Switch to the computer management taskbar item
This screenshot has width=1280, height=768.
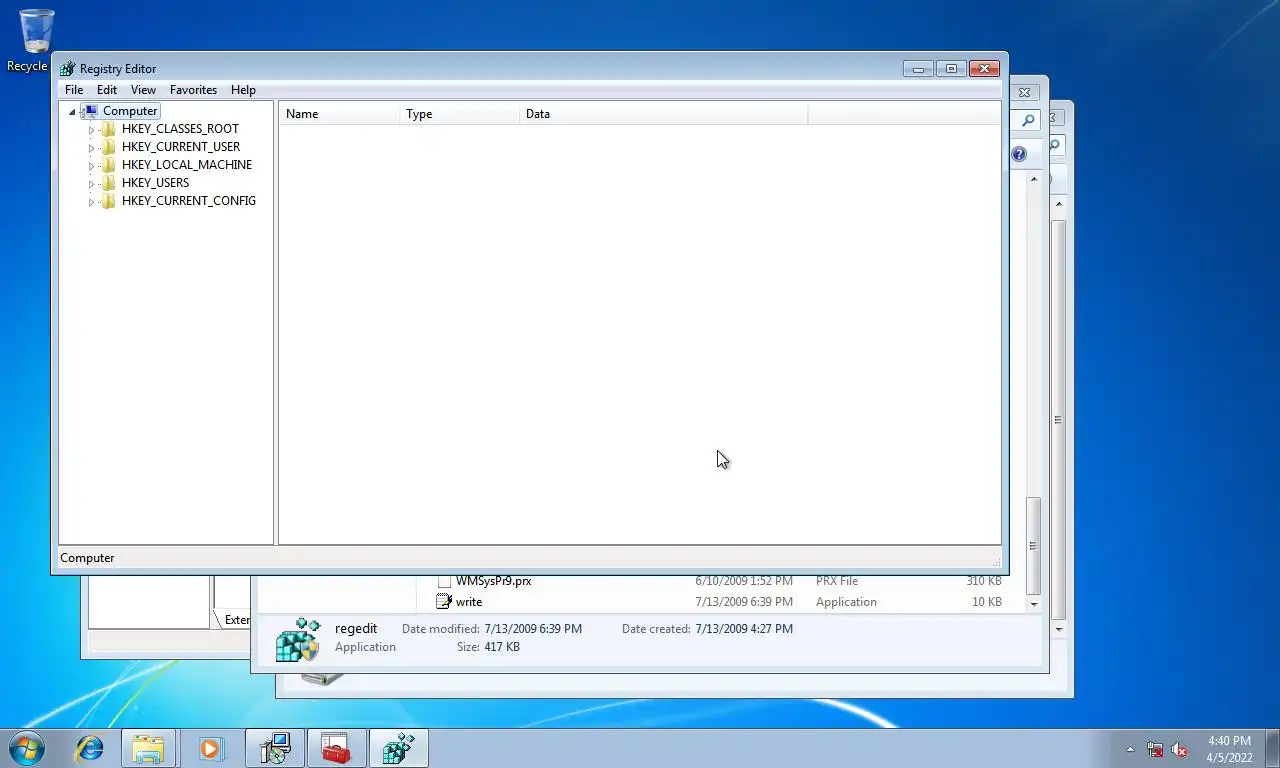point(274,748)
